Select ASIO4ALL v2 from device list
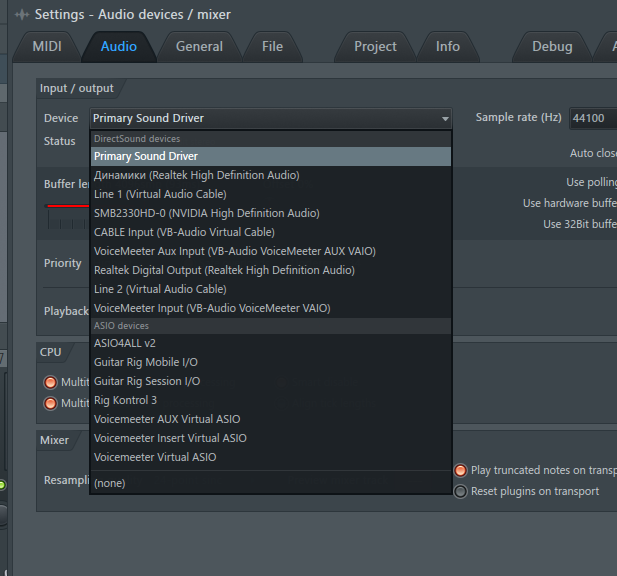This screenshot has width=617, height=576. (125, 343)
